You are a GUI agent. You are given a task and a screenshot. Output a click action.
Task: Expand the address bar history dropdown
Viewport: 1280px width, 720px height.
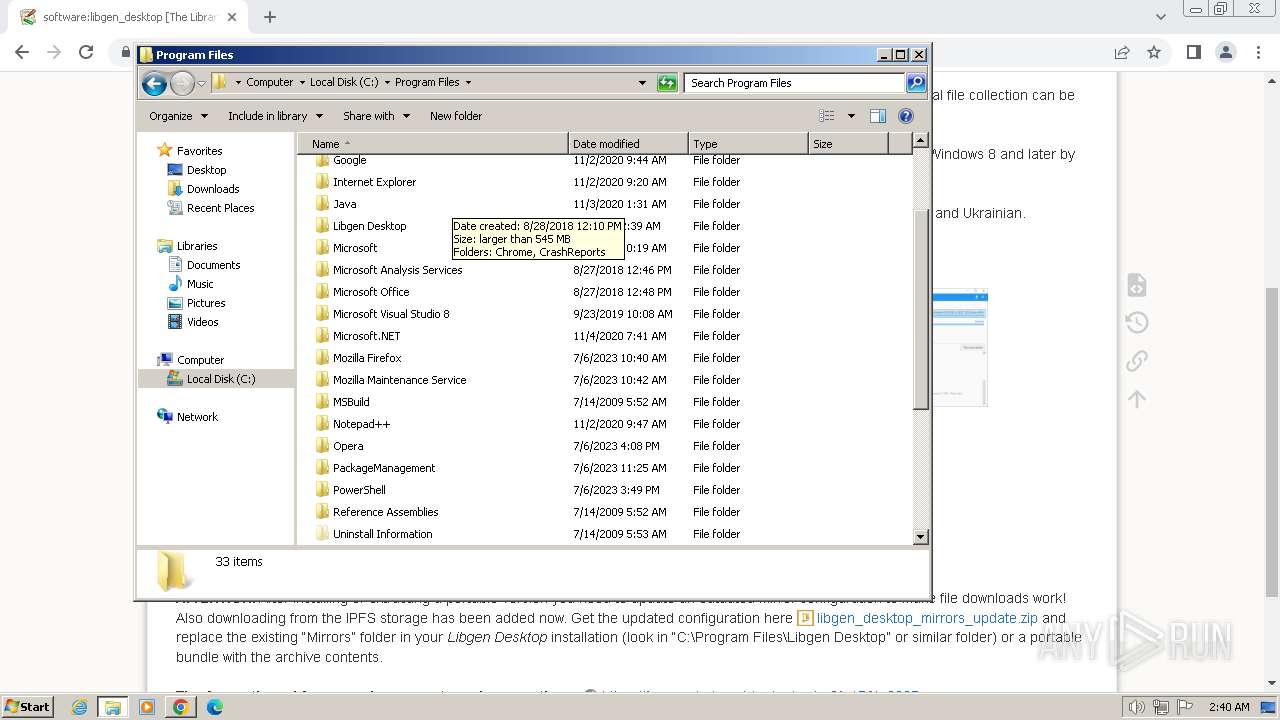pos(642,83)
